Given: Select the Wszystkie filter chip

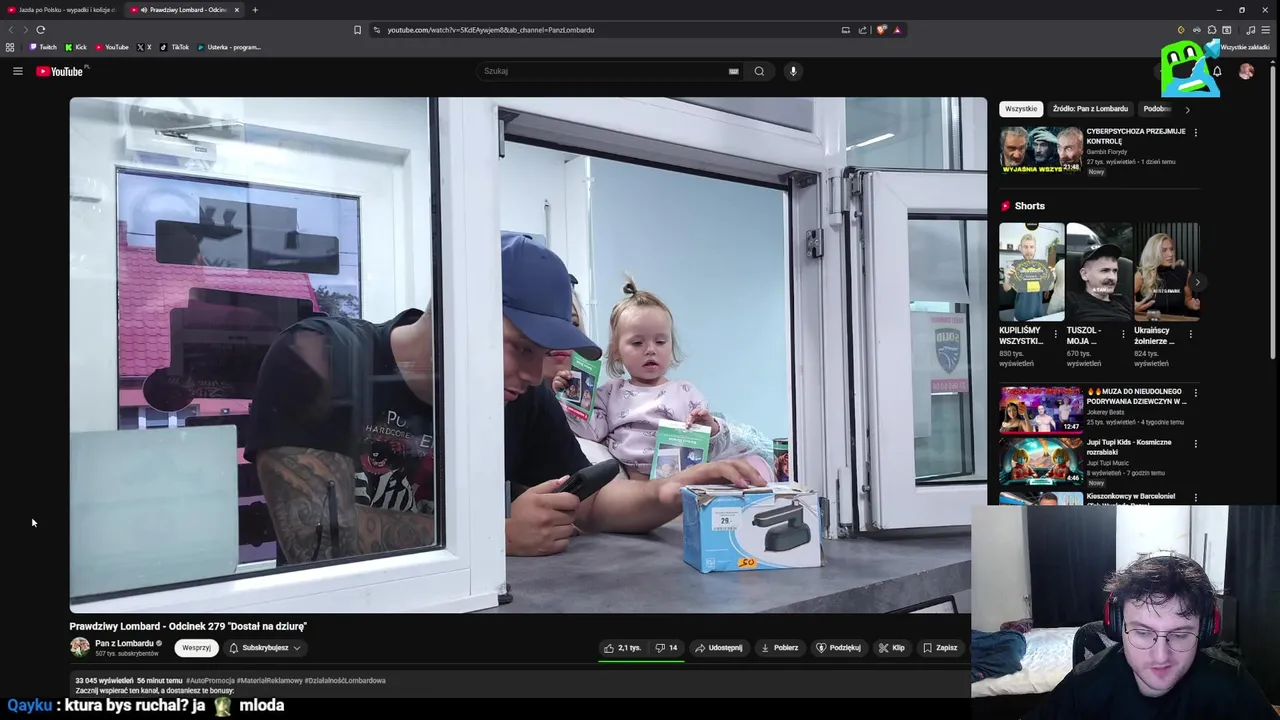Looking at the screenshot, I should 1021,109.
